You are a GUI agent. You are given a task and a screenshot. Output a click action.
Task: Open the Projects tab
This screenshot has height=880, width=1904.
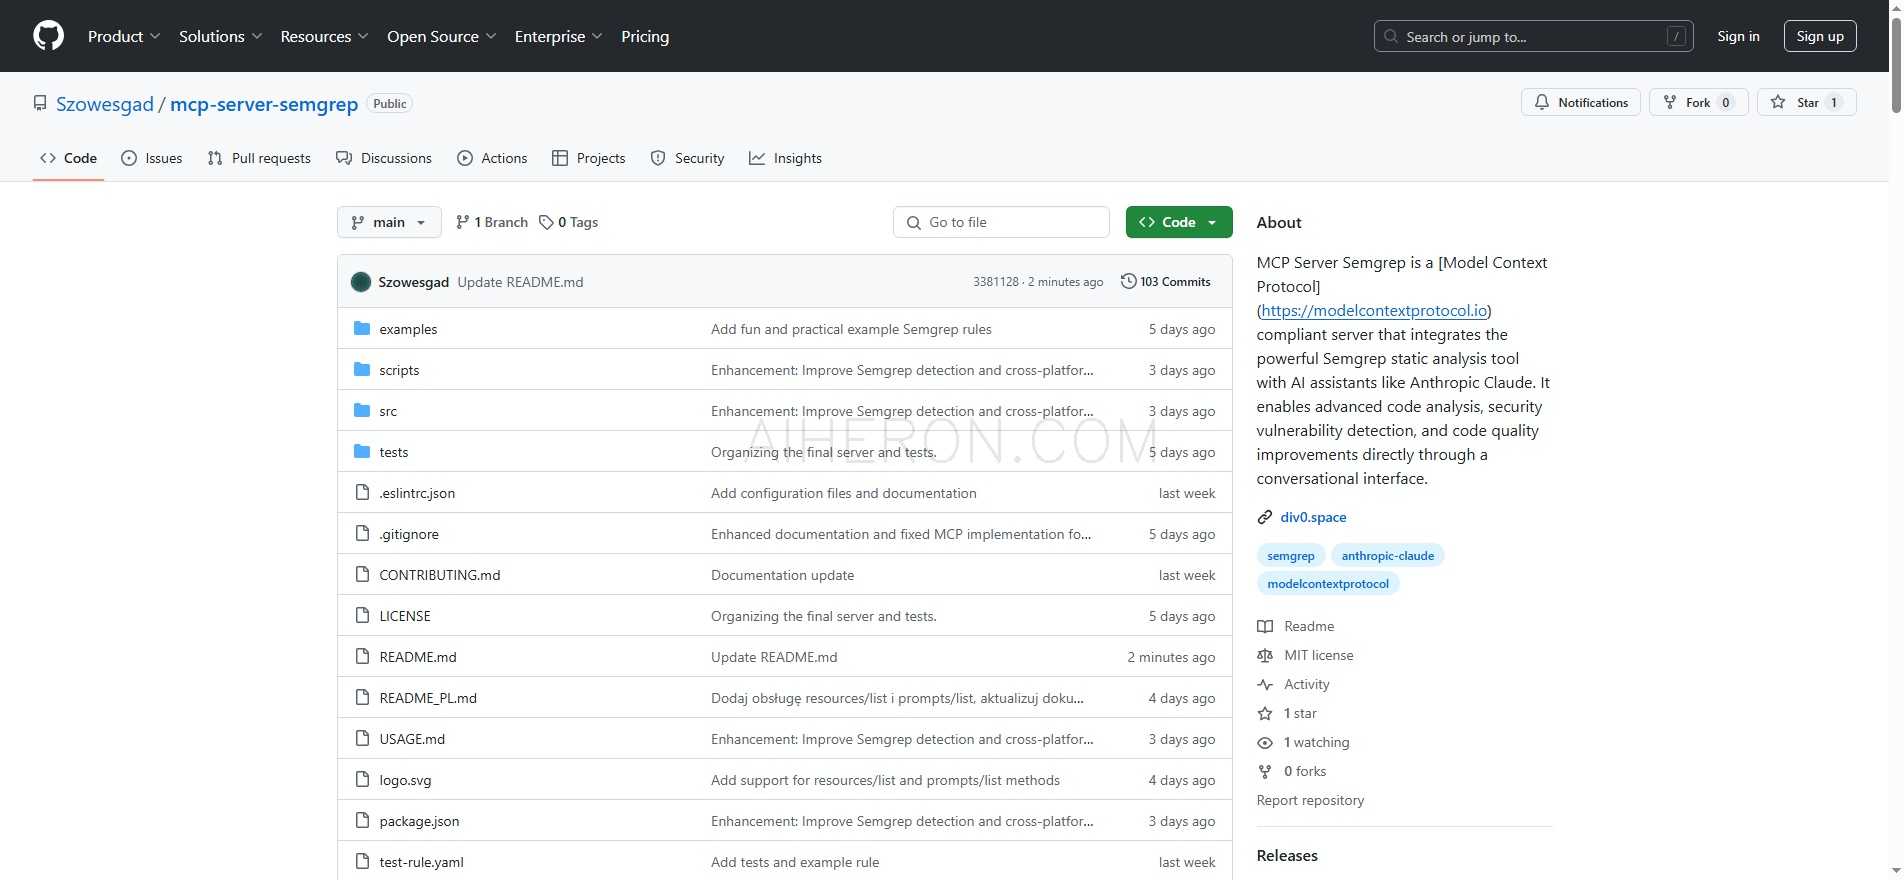[x=589, y=158]
